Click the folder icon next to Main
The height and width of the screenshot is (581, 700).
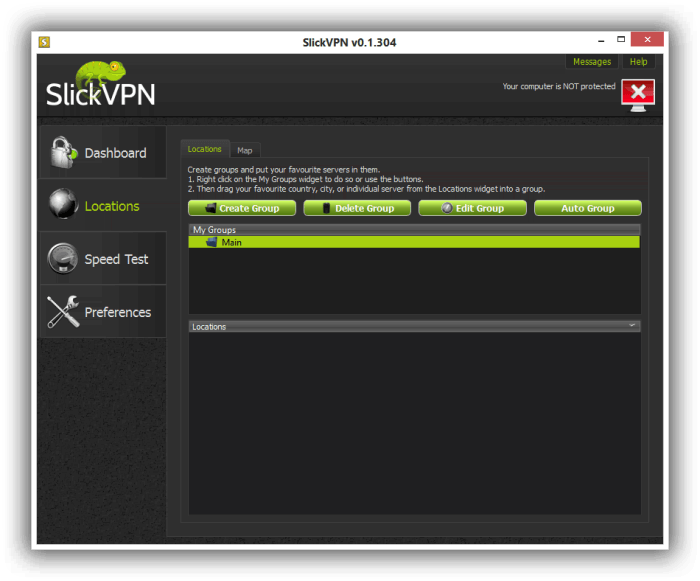[211, 242]
